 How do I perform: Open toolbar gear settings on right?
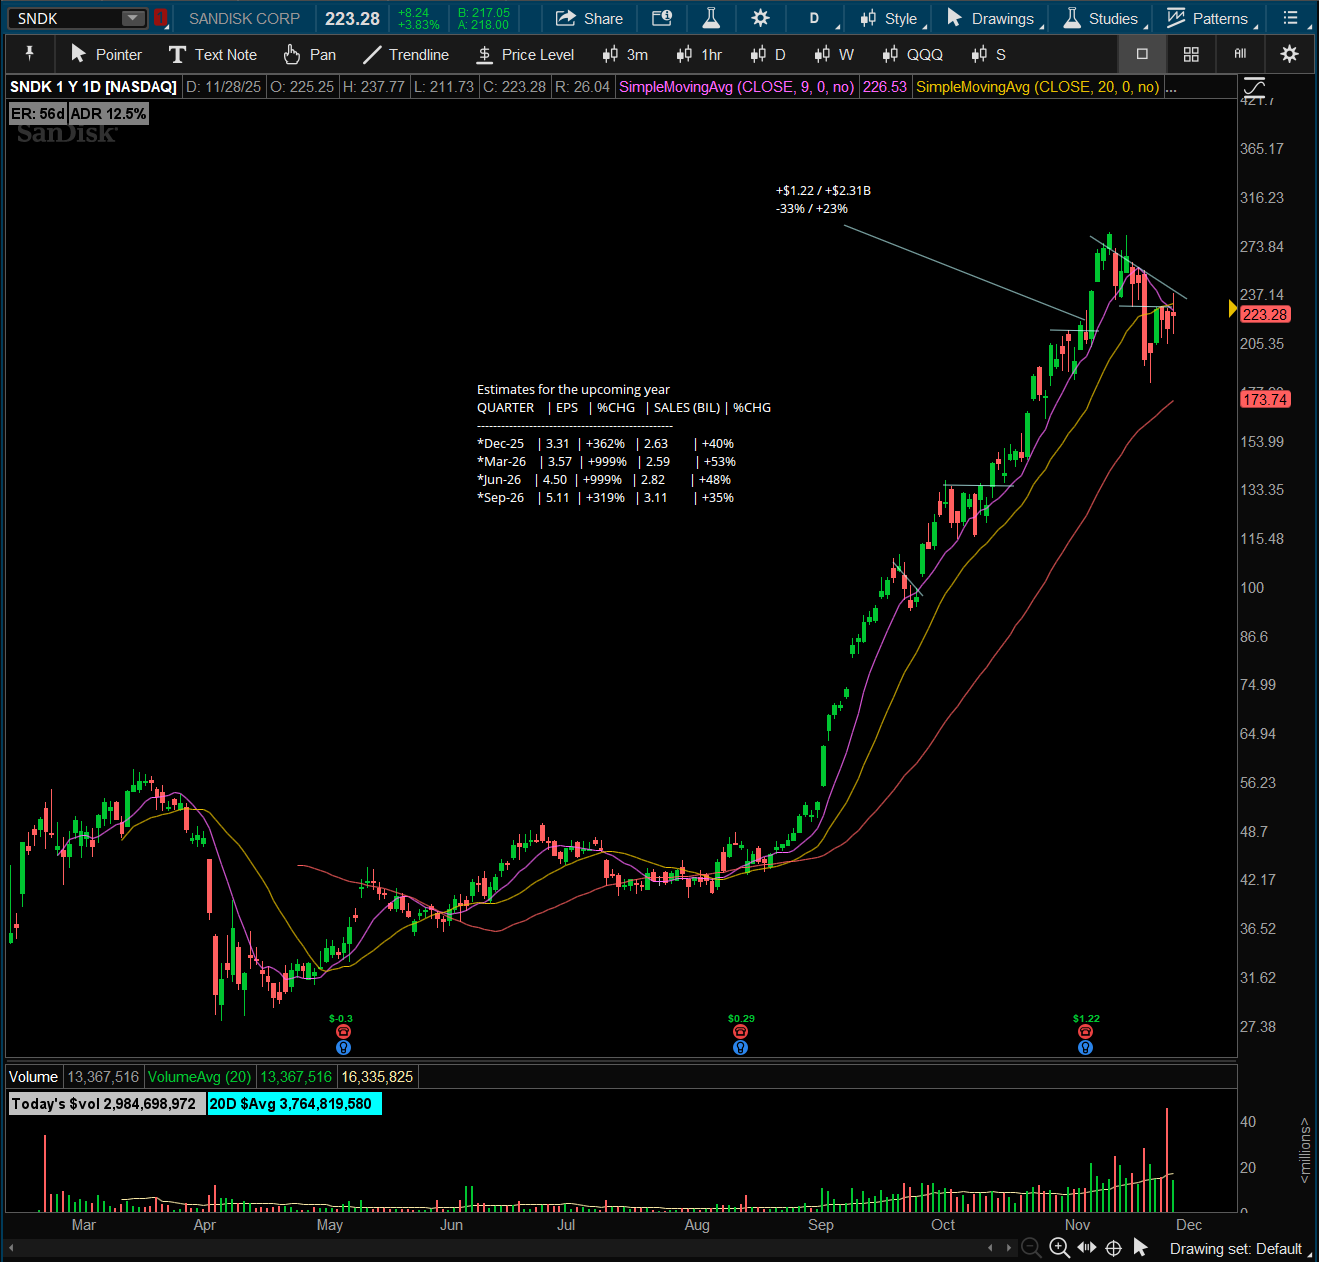[1290, 54]
